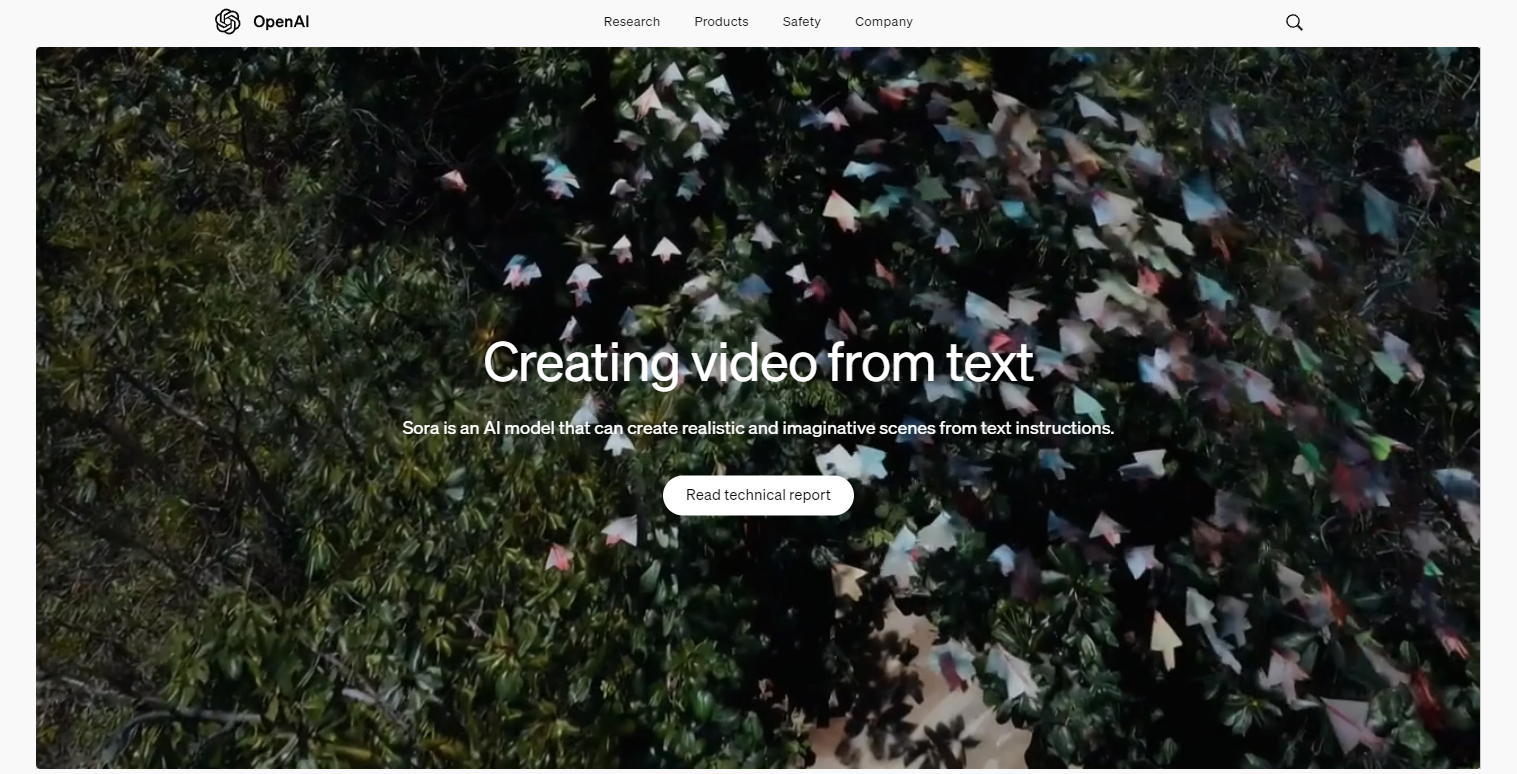Viewport: 1517px width, 774px height.
Task: Click the "Creating video from text" headline
Action: point(757,363)
